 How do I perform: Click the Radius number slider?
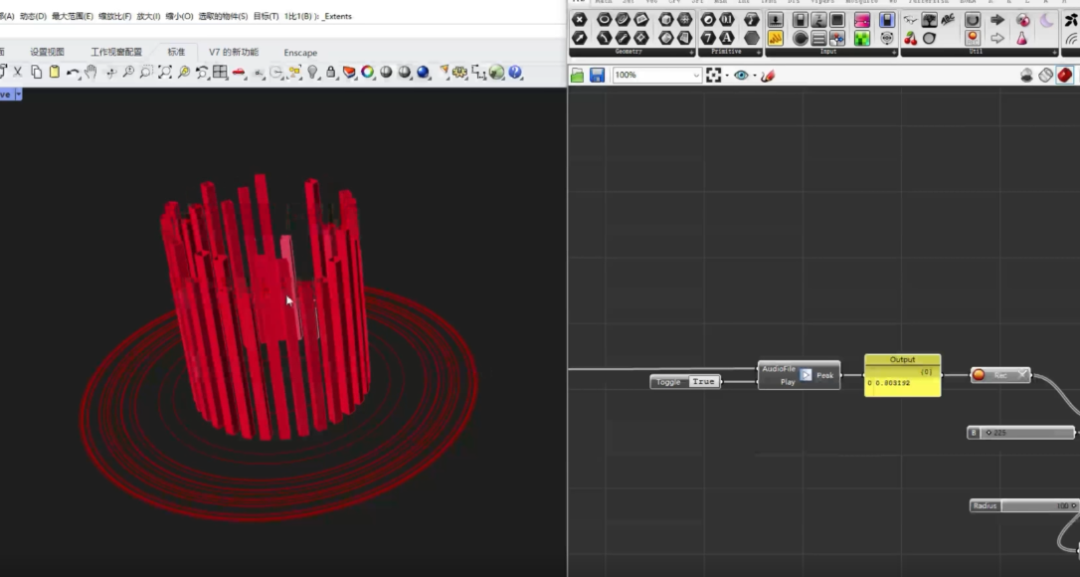click(x=1023, y=506)
